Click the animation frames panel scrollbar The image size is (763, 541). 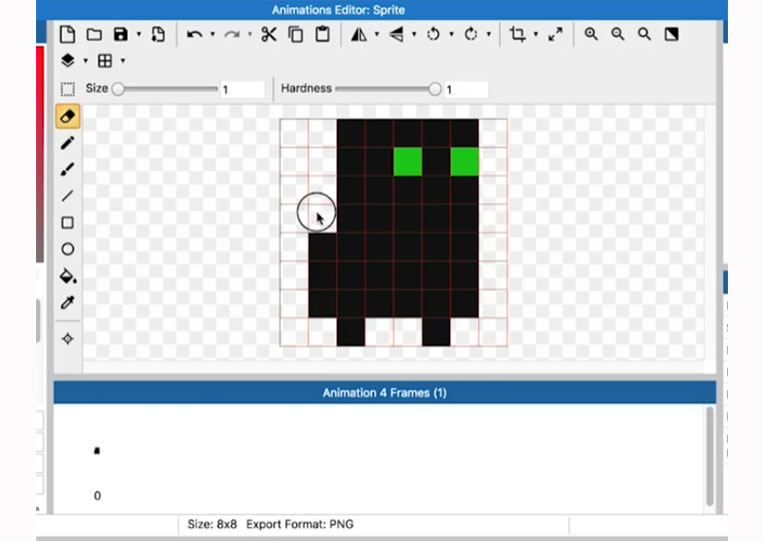[x=710, y=457]
